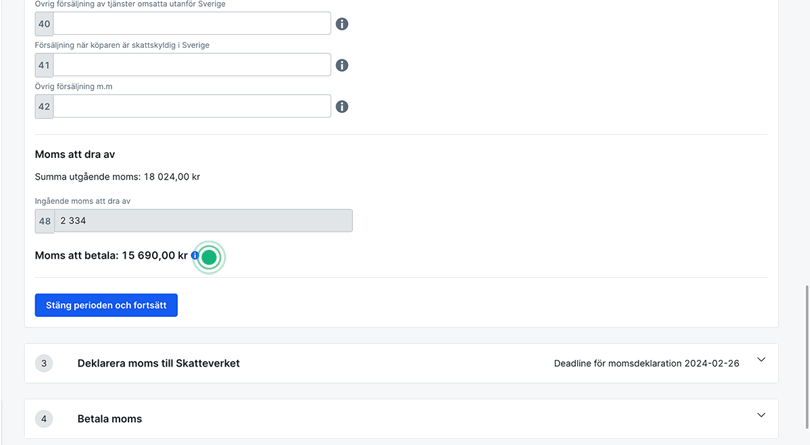Click the step 3 number badge

[x=45, y=363]
